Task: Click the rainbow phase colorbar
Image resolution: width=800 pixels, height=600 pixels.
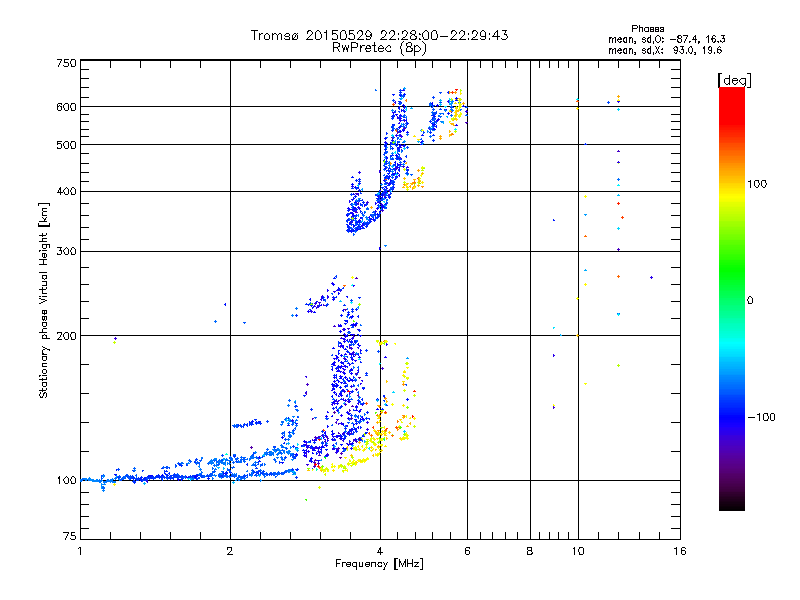Action: point(732,299)
